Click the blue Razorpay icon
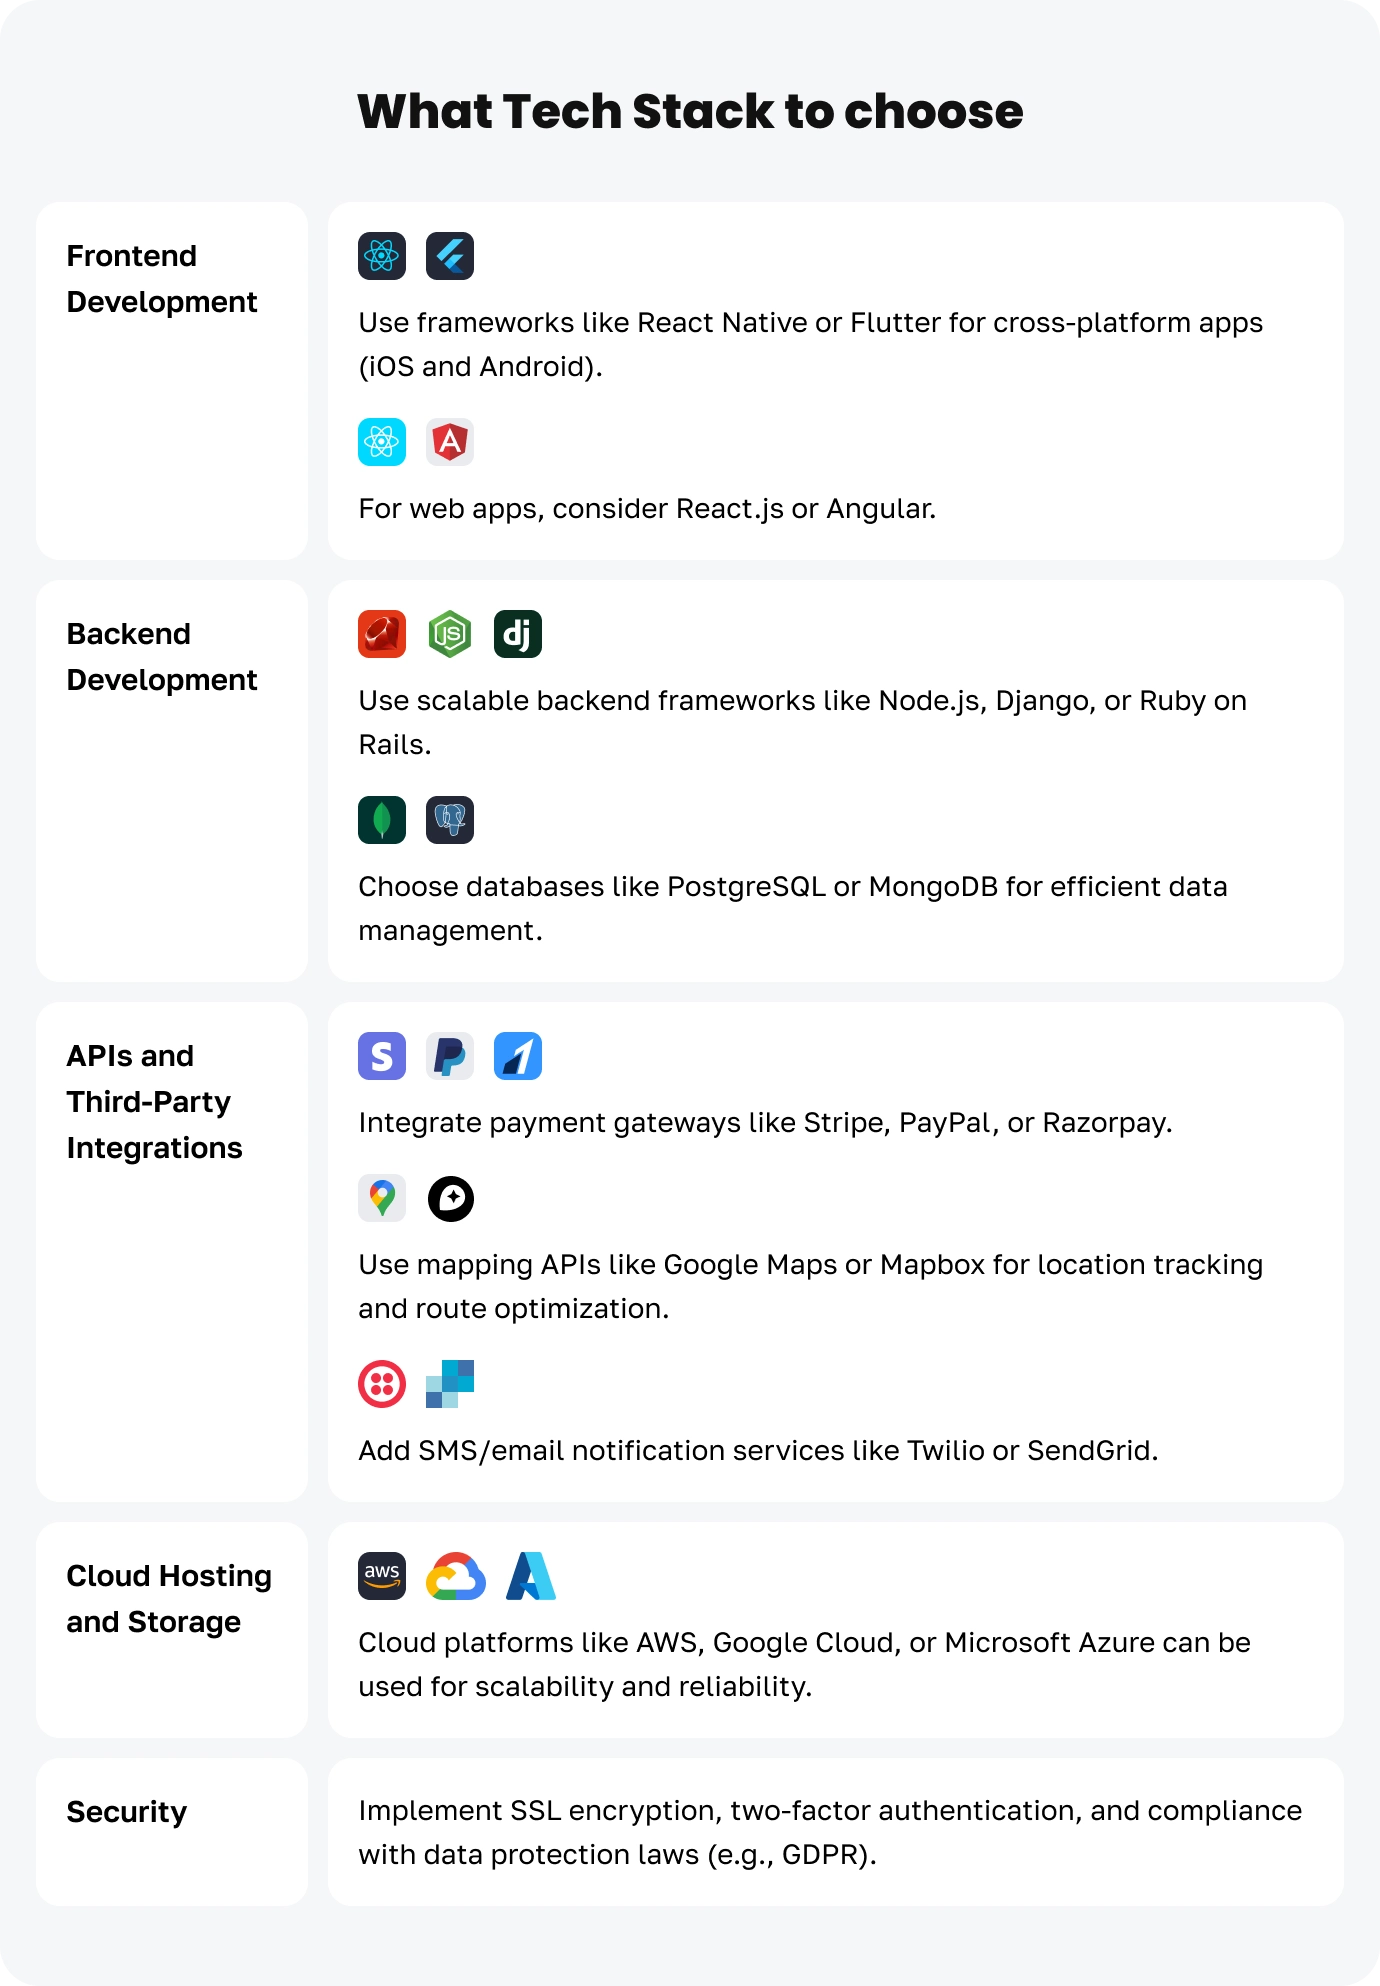Viewport: 1380px width, 1986px height. 518,1056
